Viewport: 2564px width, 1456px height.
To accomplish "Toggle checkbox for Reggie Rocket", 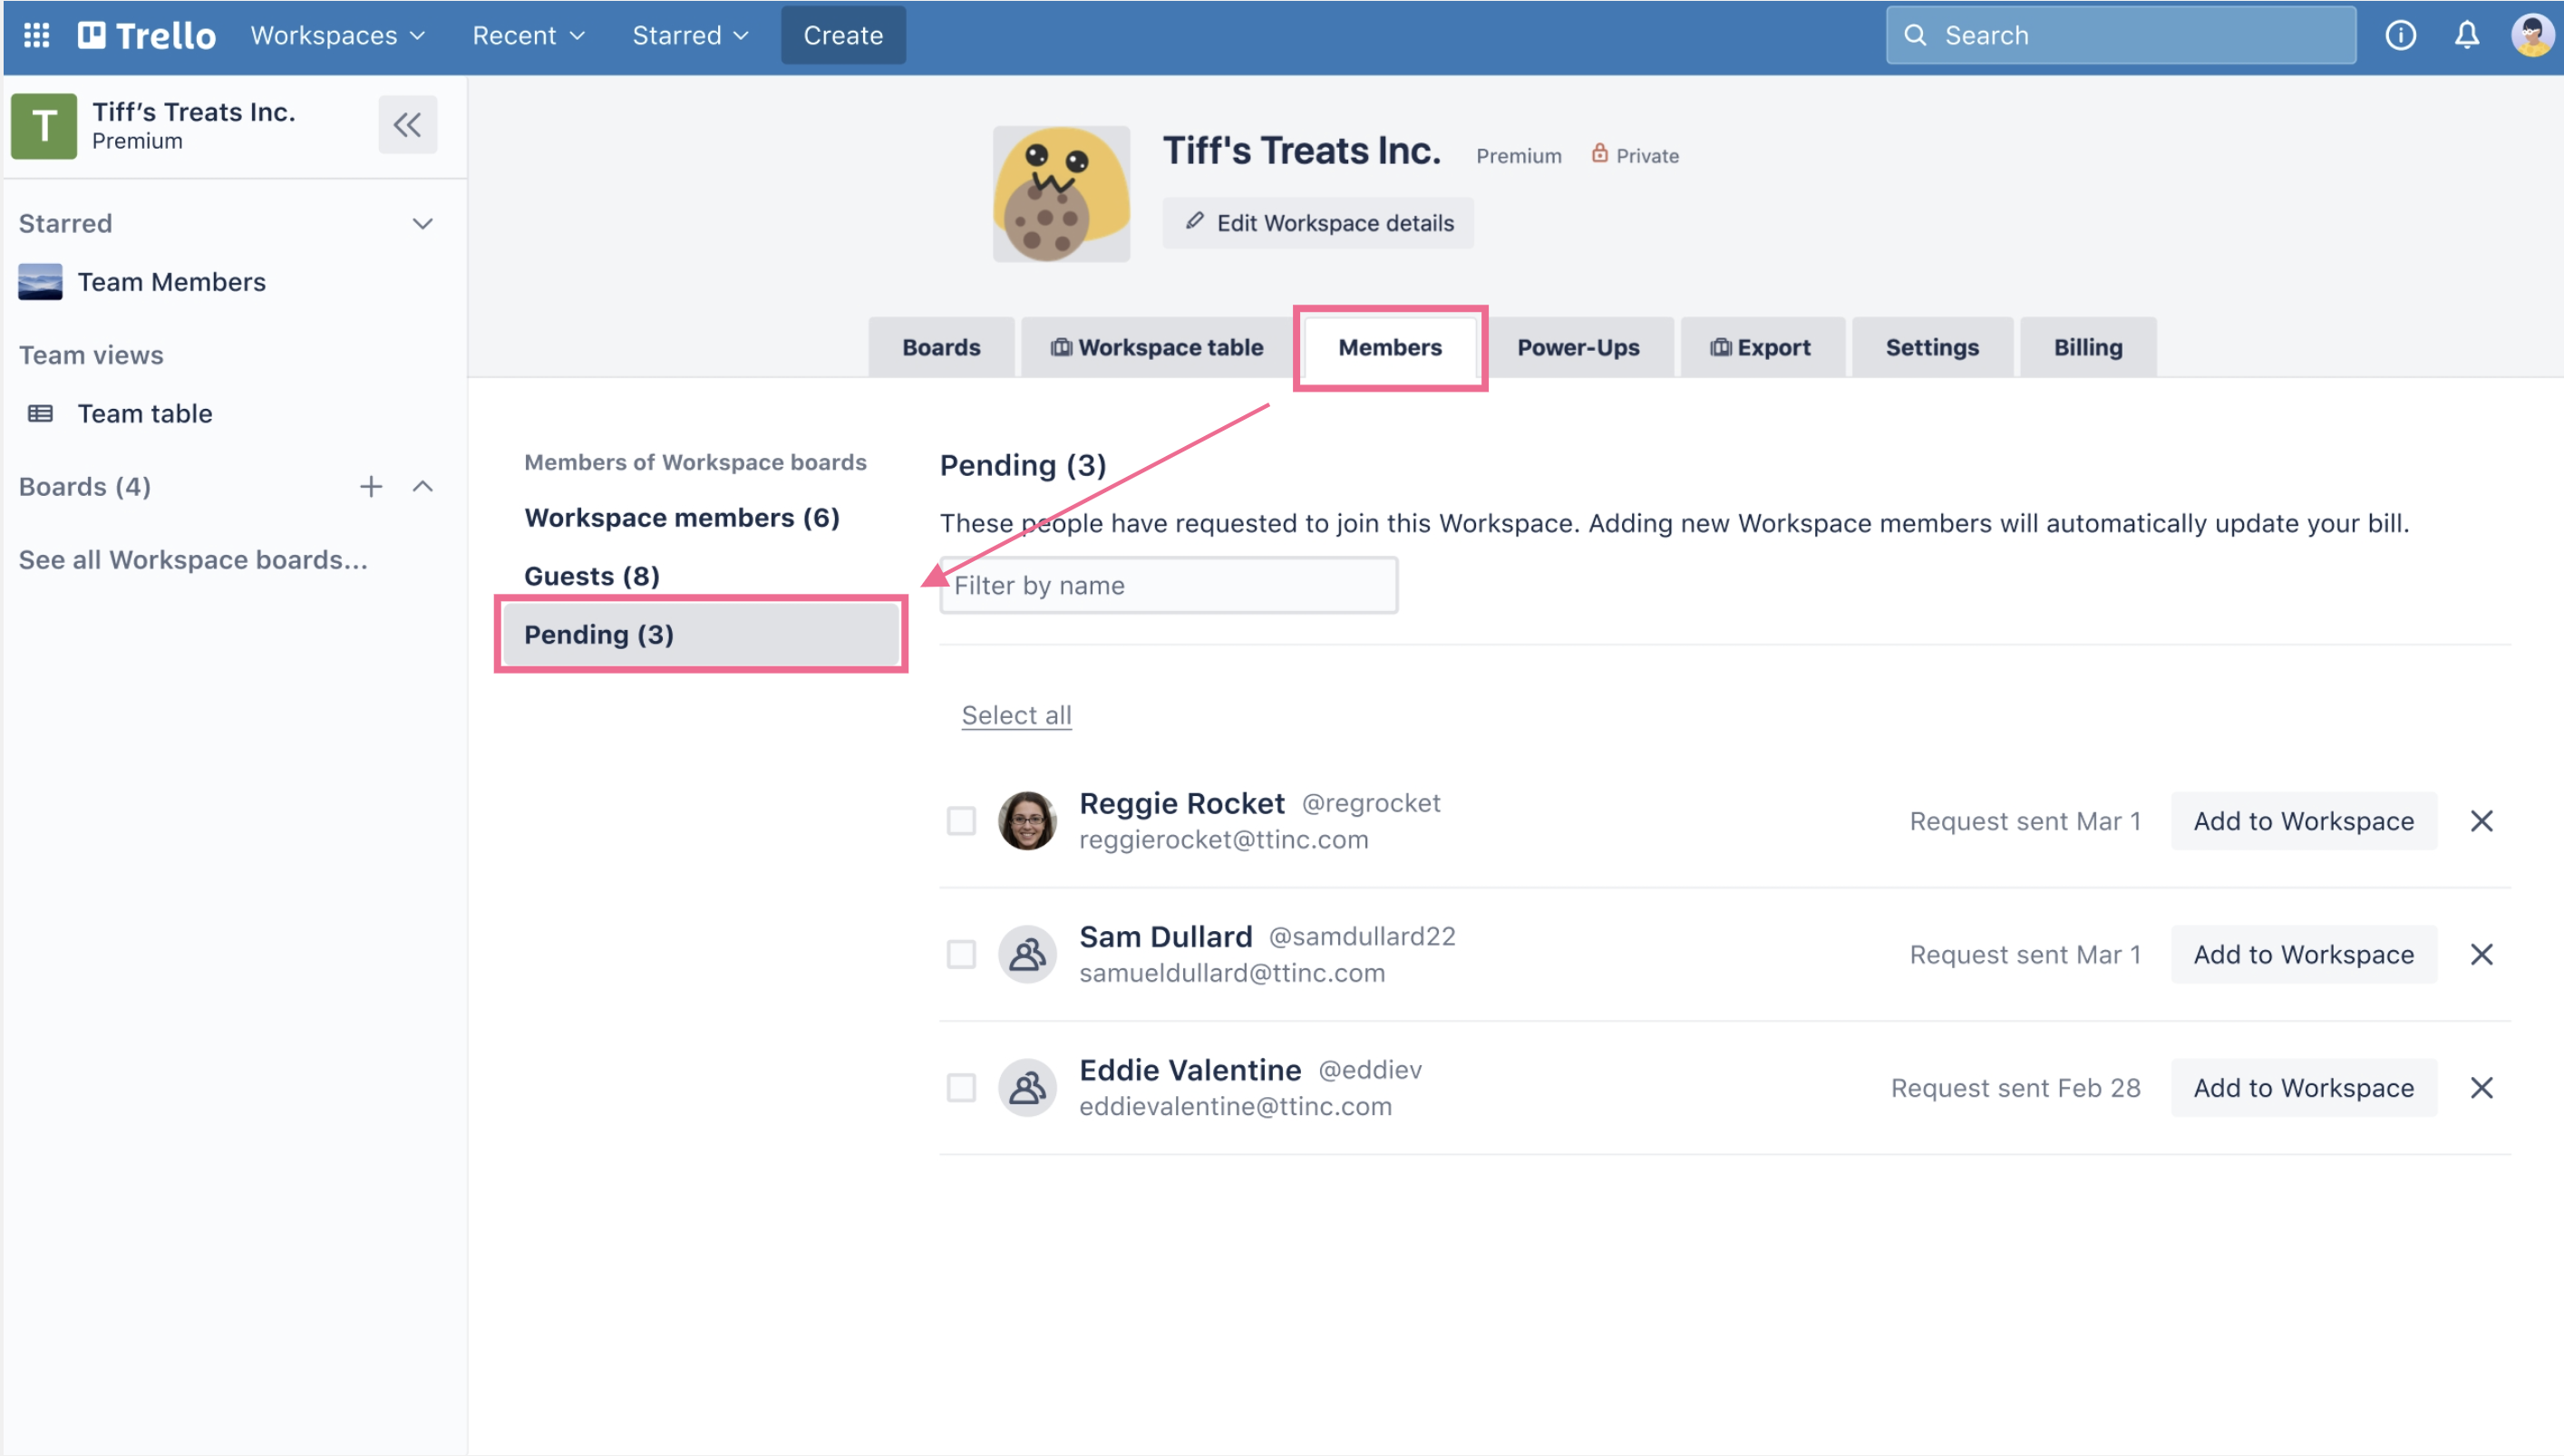I will [x=961, y=819].
